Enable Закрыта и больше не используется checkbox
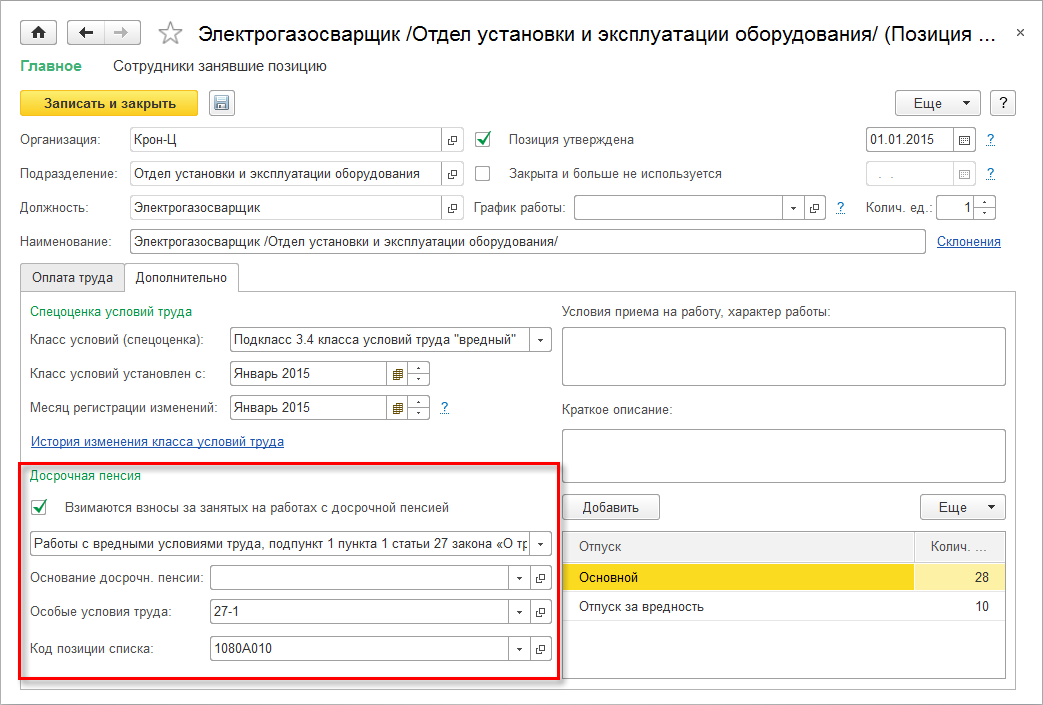Image resolution: width=1043 pixels, height=705 pixels. [483, 173]
